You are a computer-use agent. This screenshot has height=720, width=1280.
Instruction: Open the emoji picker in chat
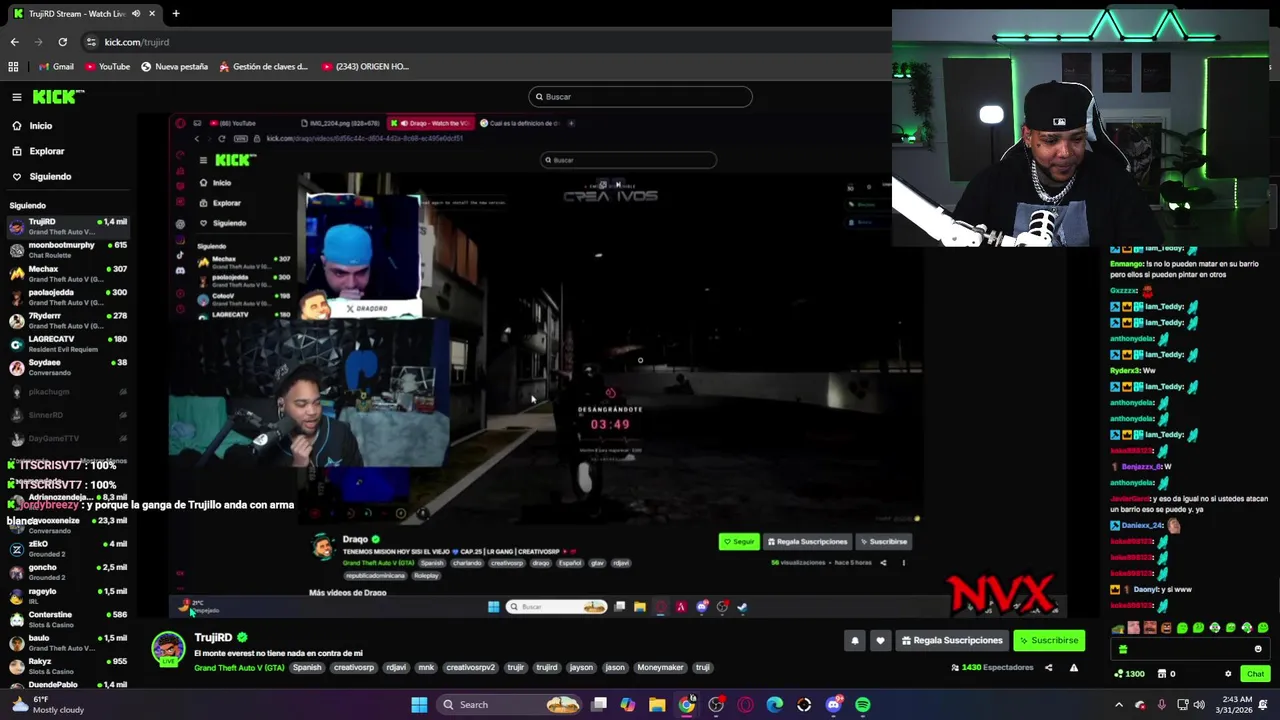[x=1258, y=649]
